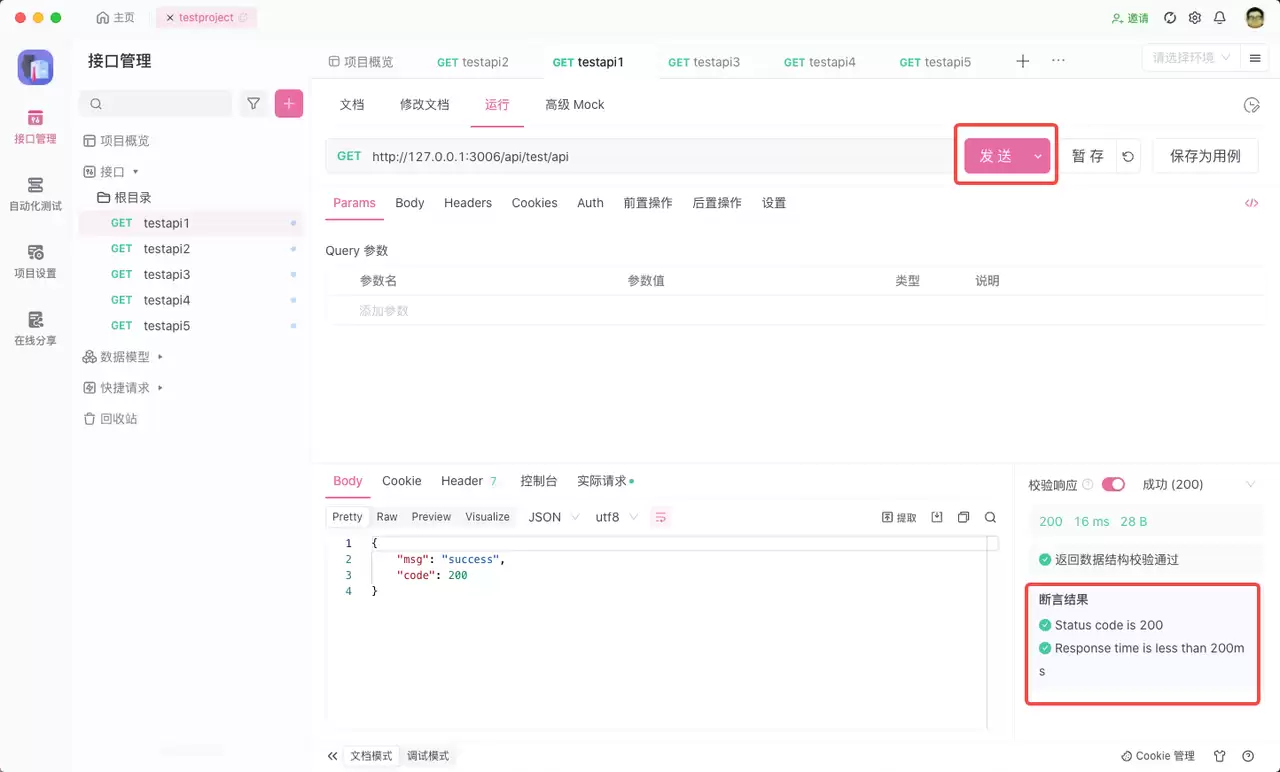1280x772 pixels.
Task: Click the refresh sync icon at top
Action: coord(1171,18)
